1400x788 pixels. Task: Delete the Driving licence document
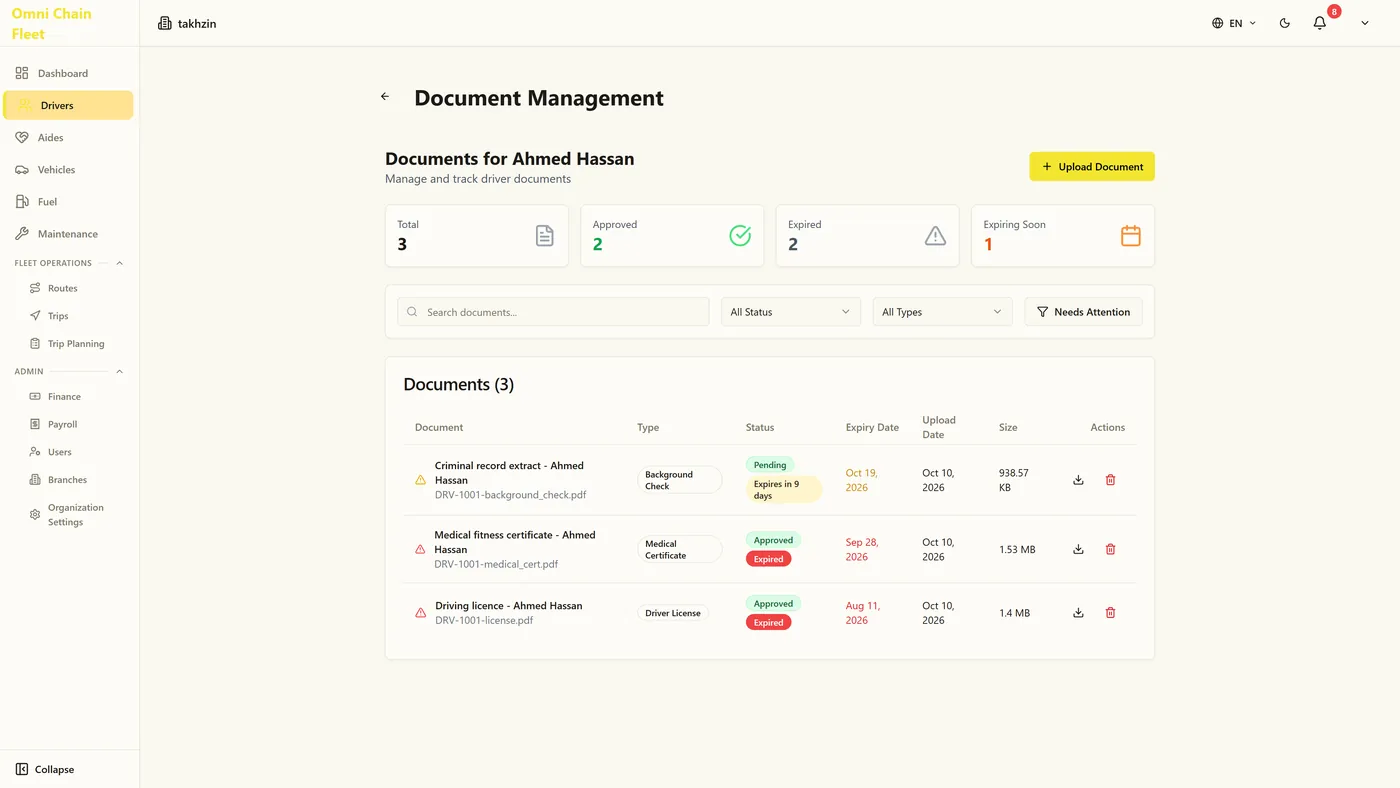point(1110,613)
